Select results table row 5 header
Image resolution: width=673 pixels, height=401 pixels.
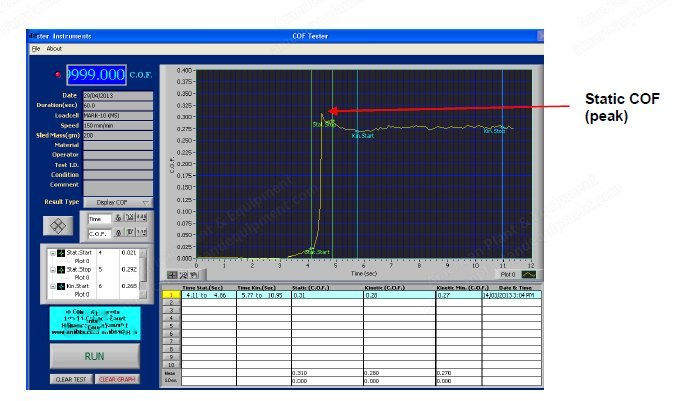(171, 326)
